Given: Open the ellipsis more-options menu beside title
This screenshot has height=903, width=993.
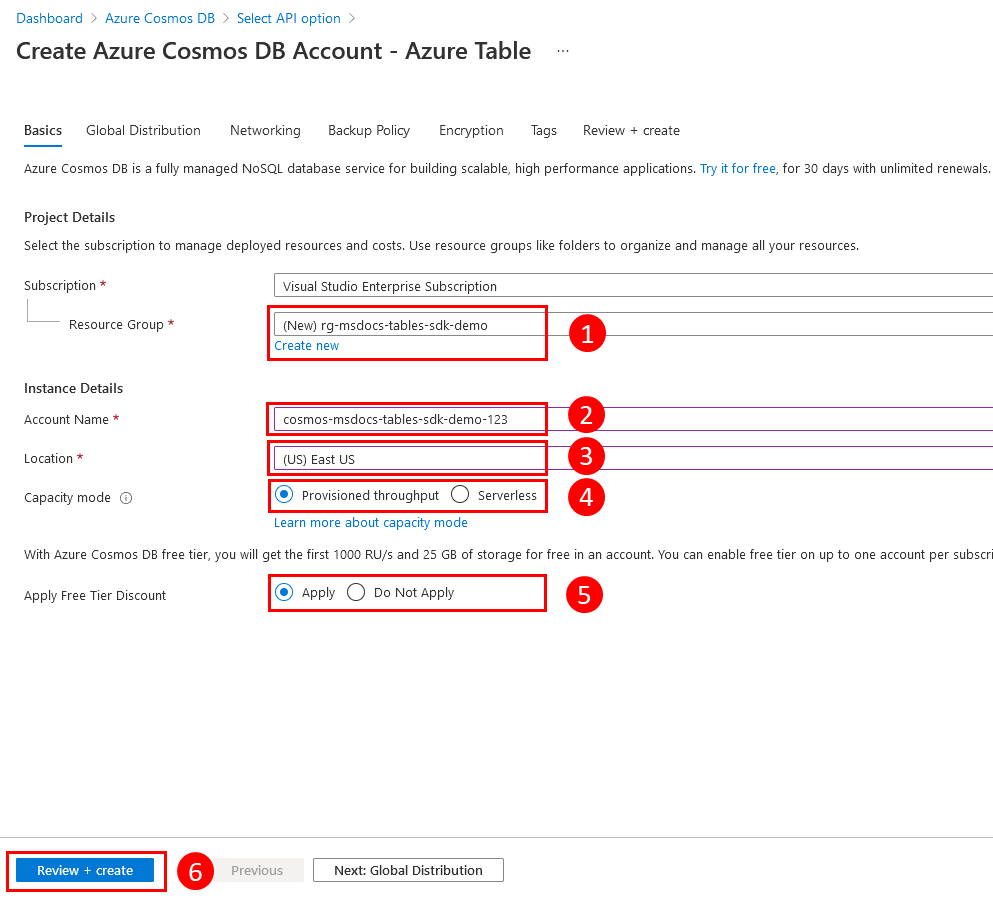Looking at the screenshot, I should tap(562, 51).
